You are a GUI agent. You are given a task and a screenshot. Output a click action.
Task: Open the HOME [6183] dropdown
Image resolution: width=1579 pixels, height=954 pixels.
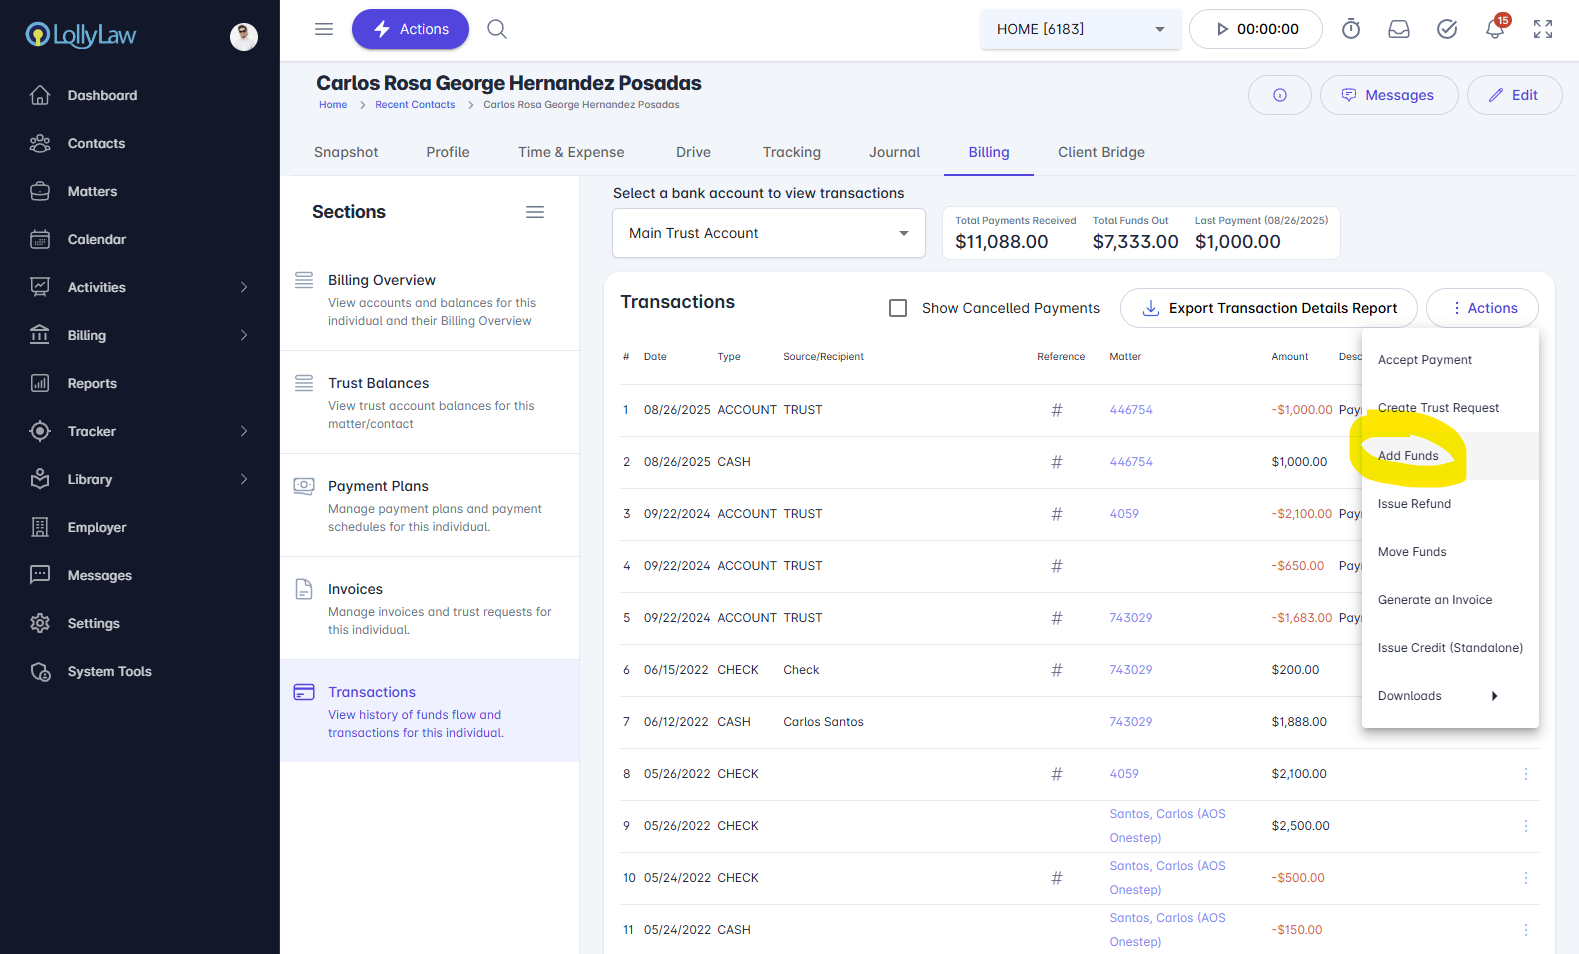[1080, 29]
